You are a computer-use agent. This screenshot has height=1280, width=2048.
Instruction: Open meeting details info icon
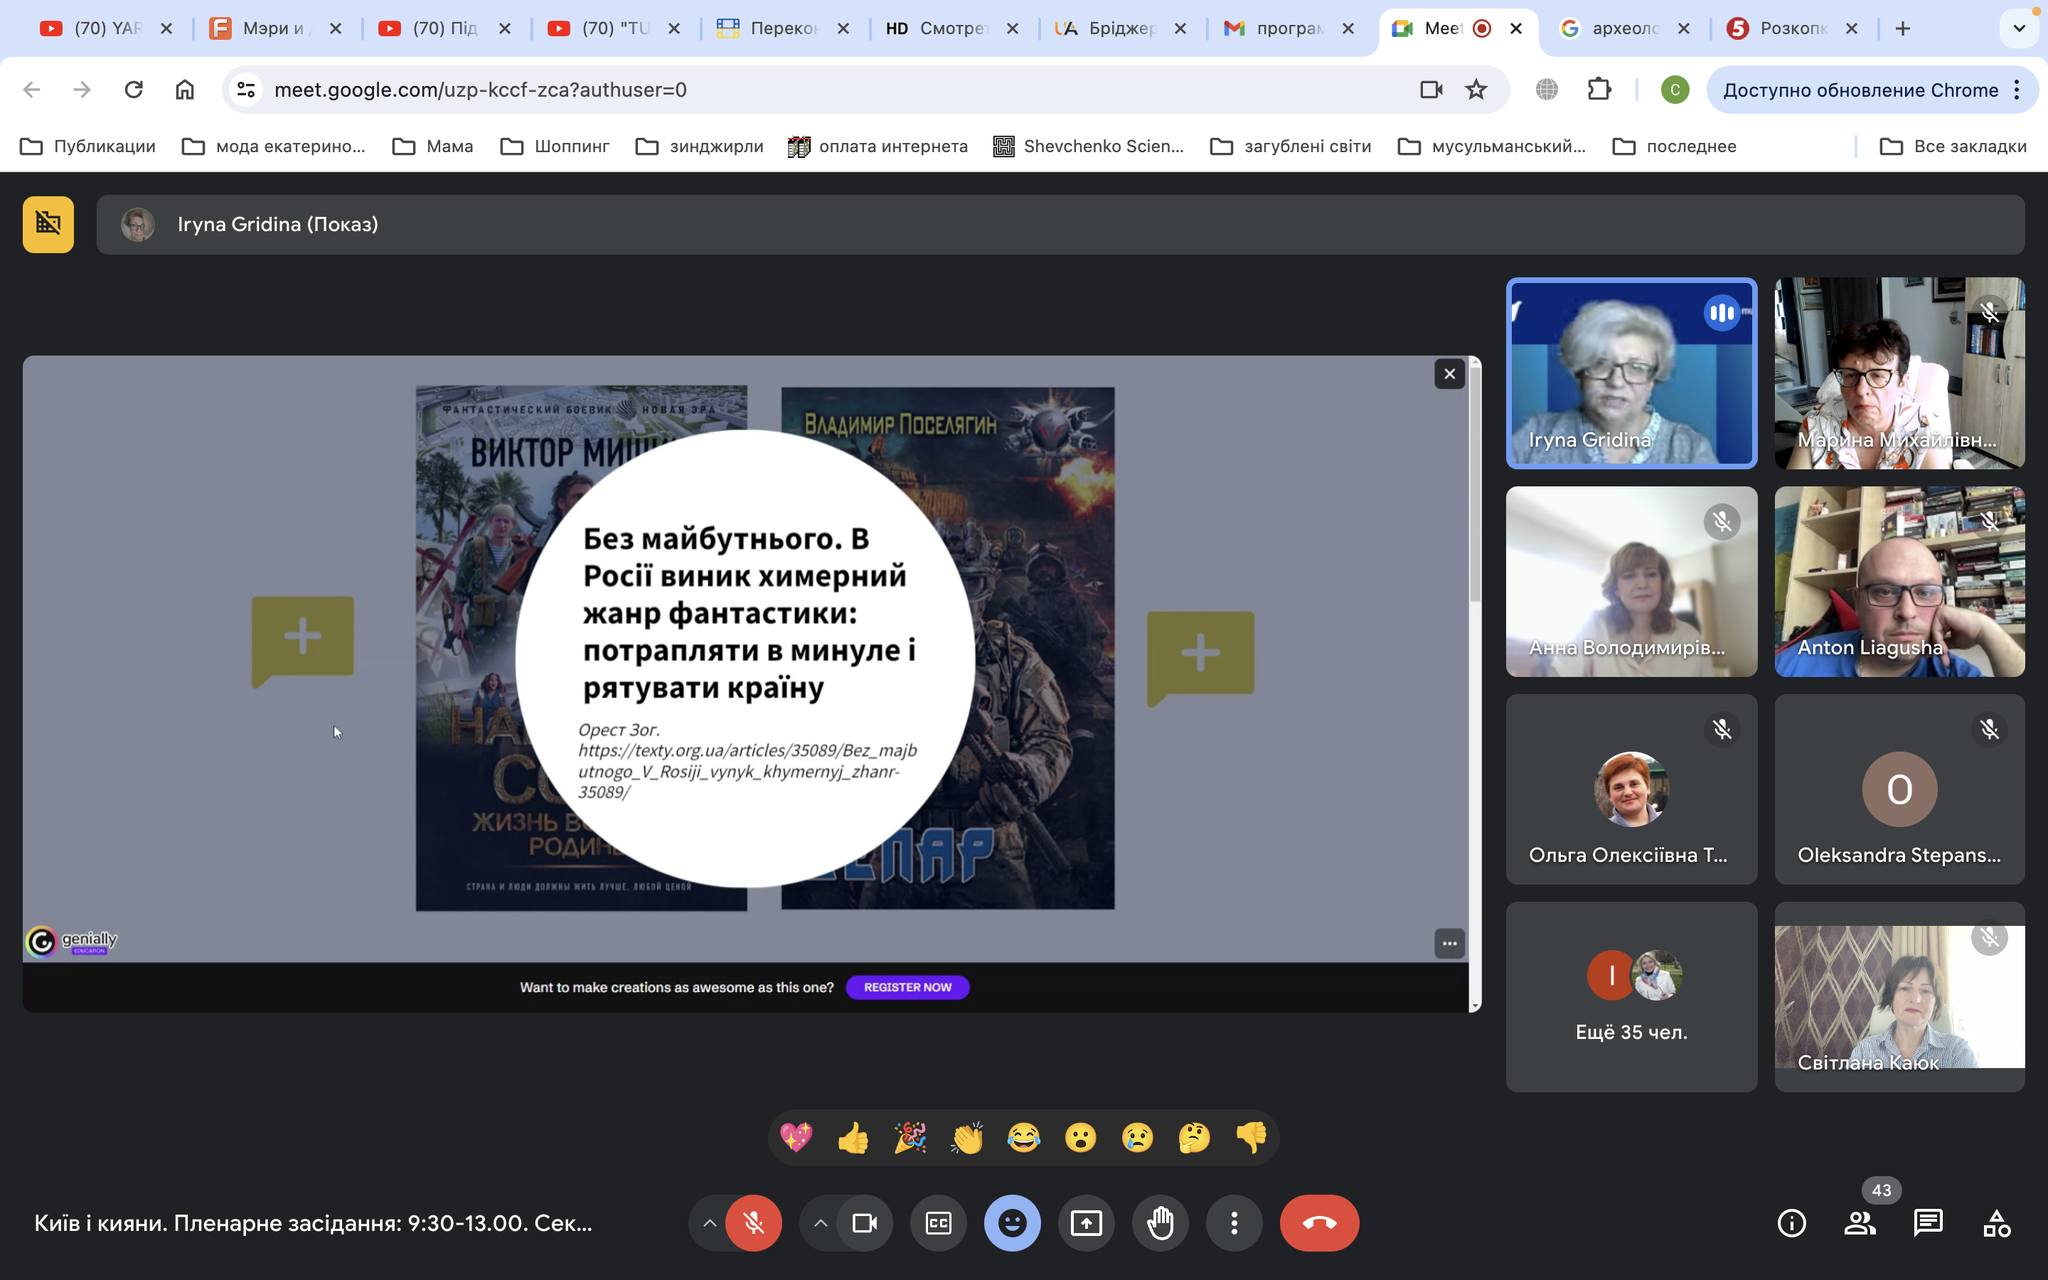(x=1791, y=1223)
